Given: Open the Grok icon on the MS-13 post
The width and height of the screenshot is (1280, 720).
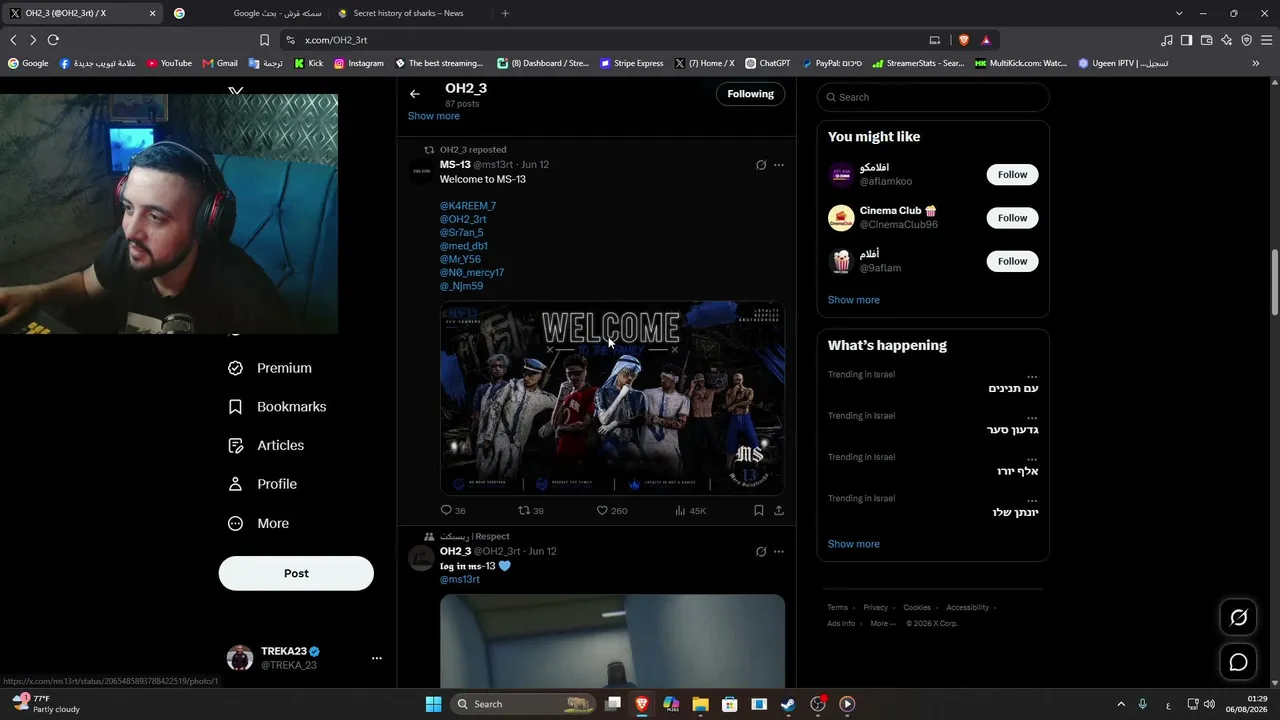Looking at the screenshot, I should click(x=761, y=165).
